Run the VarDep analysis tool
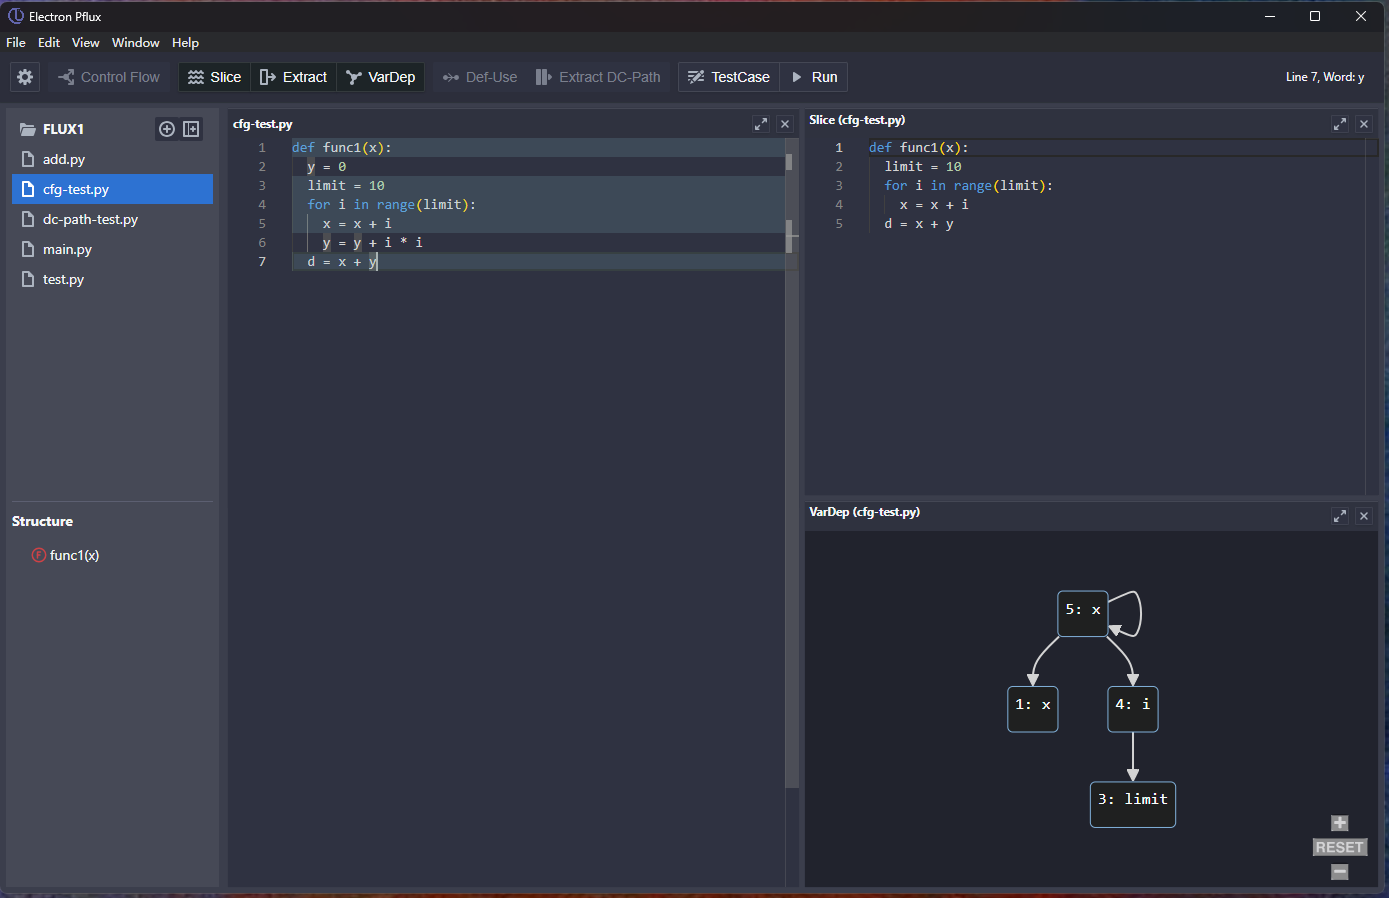Screen dimensions: 1389x898 [380, 77]
